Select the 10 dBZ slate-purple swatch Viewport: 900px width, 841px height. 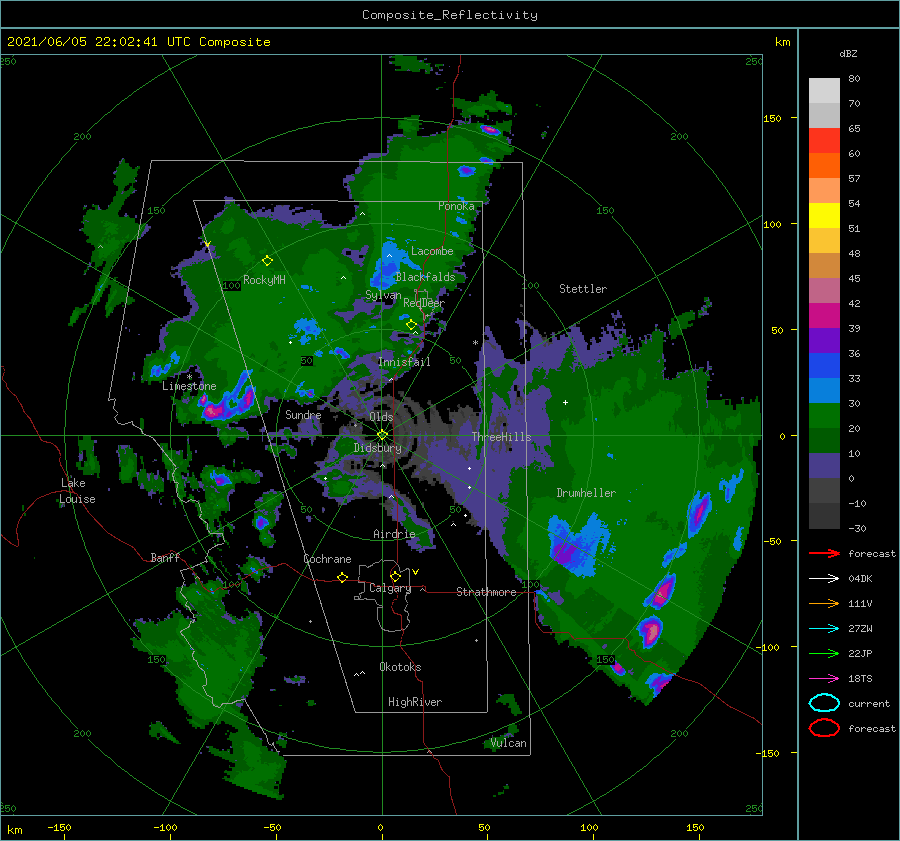[824, 466]
